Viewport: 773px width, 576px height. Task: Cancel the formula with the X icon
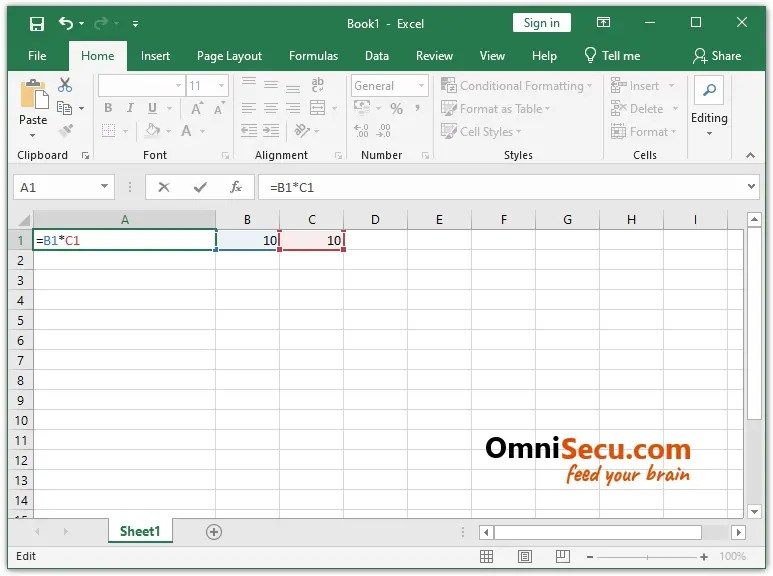(164, 187)
